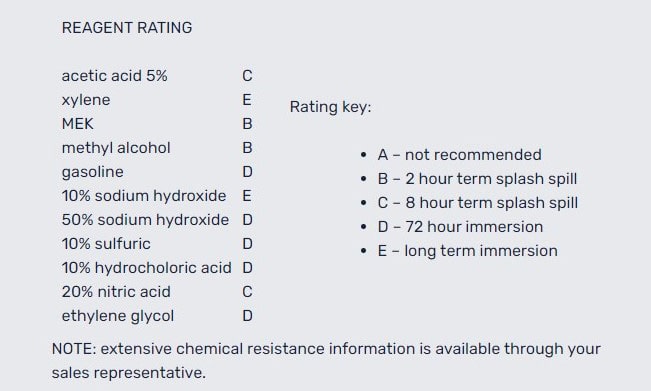Click the NOTE about chemical resistance information

326,361
